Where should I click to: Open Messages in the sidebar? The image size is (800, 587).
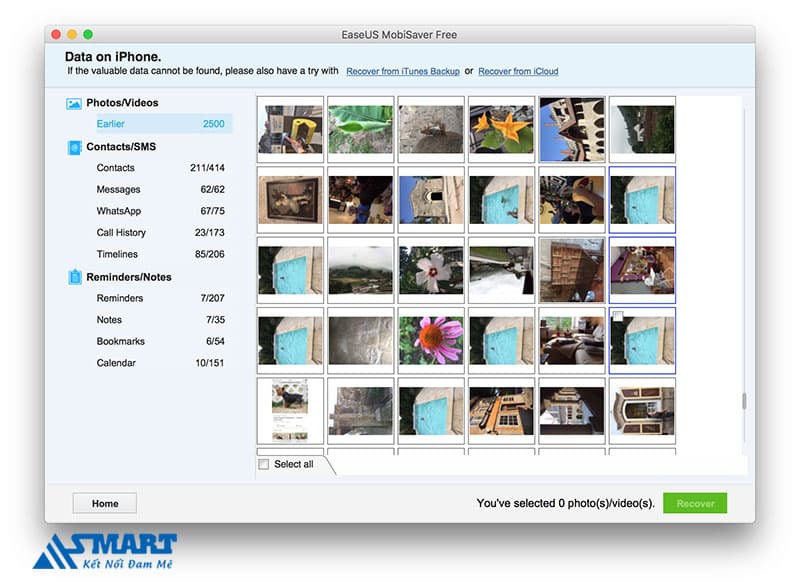click(x=118, y=190)
